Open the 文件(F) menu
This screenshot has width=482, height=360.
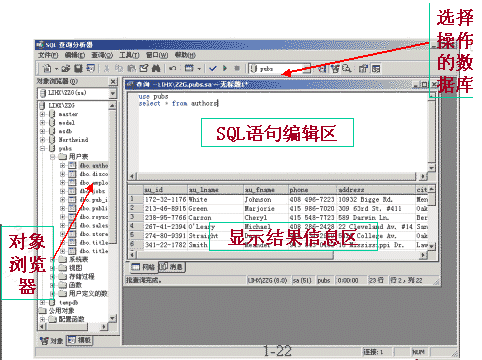pyautogui.click(x=48, y=55)
